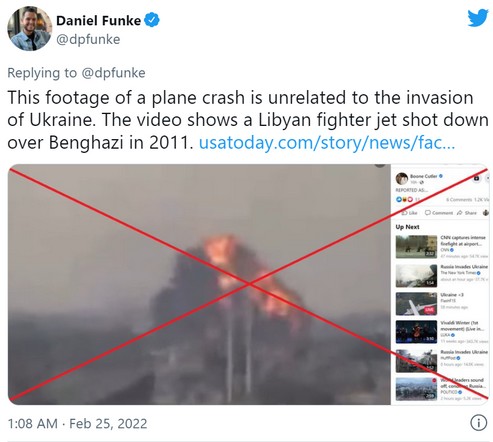Open the Daniel Funke display name
Screen dimensions: 493x442
coord(98,21)
